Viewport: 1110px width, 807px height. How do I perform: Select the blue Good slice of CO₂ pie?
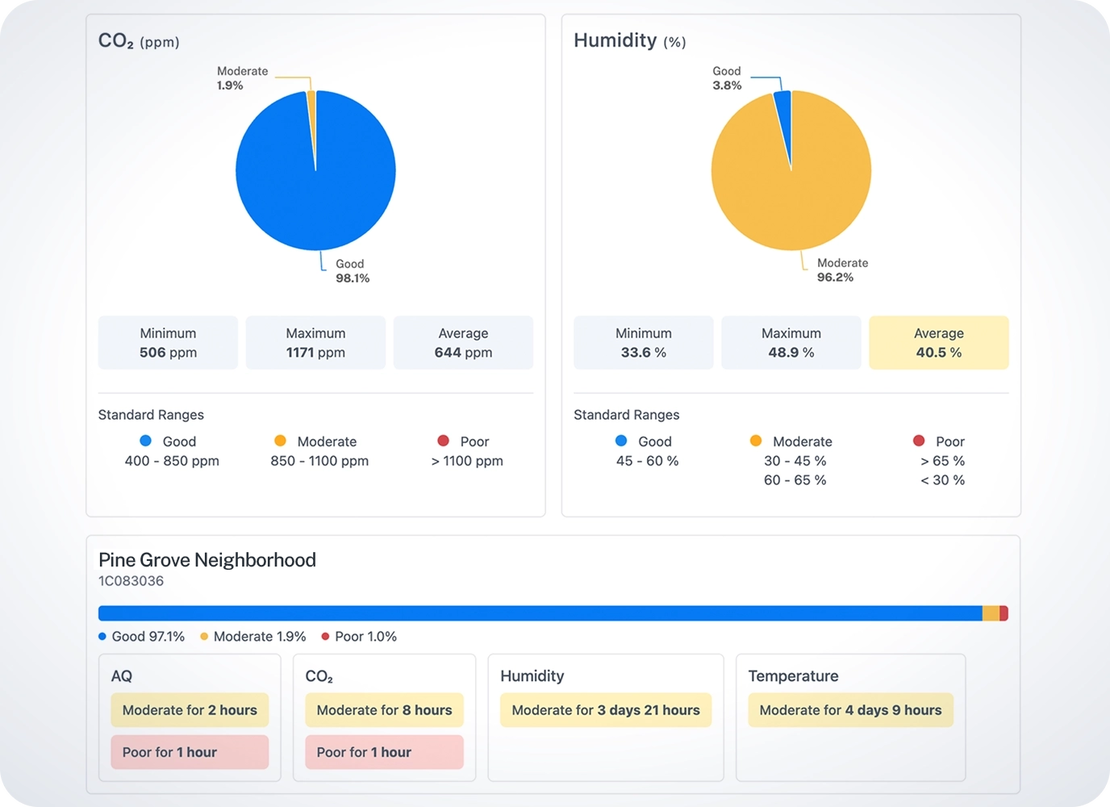point(315,185)
